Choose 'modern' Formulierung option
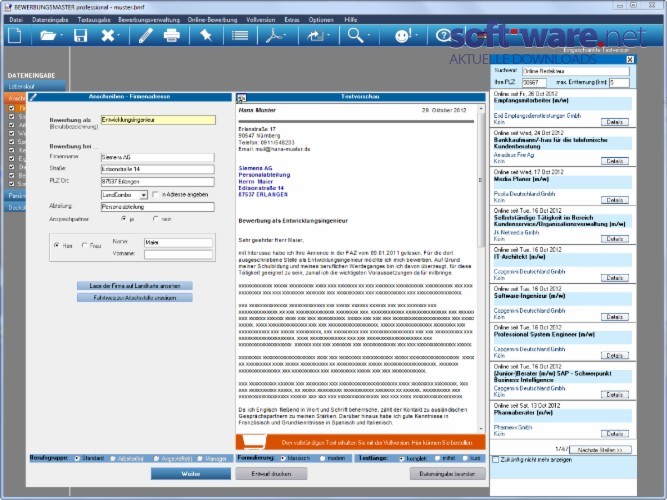667x500 pixels. [322, 458]
